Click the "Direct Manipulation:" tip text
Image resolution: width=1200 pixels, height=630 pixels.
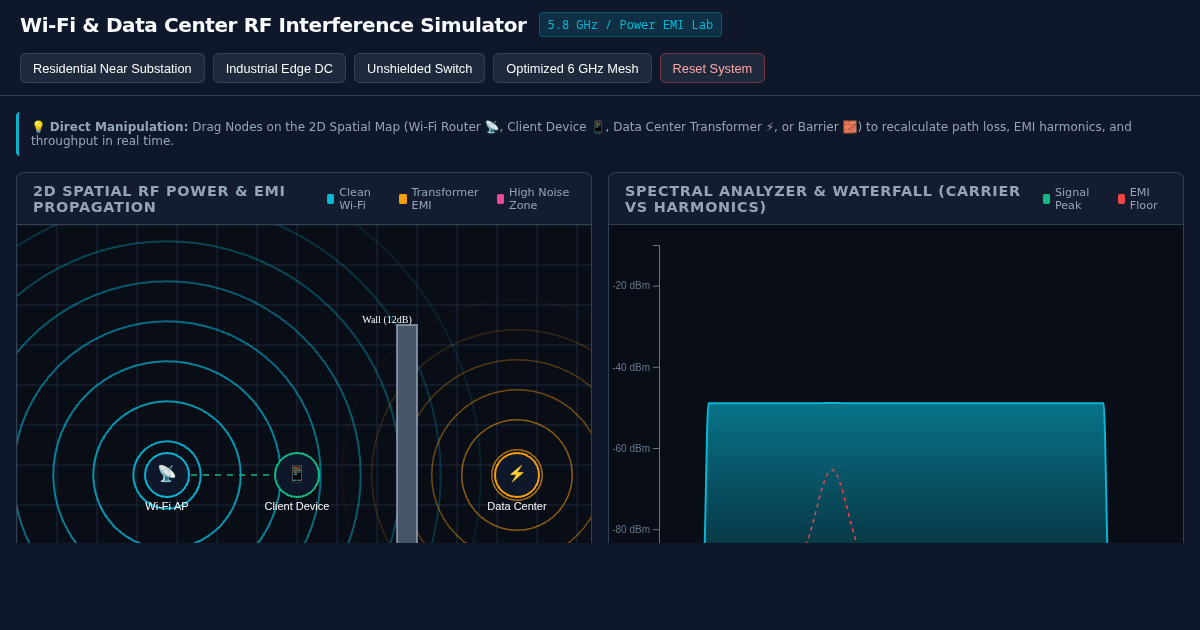click(x=119, y=127)
